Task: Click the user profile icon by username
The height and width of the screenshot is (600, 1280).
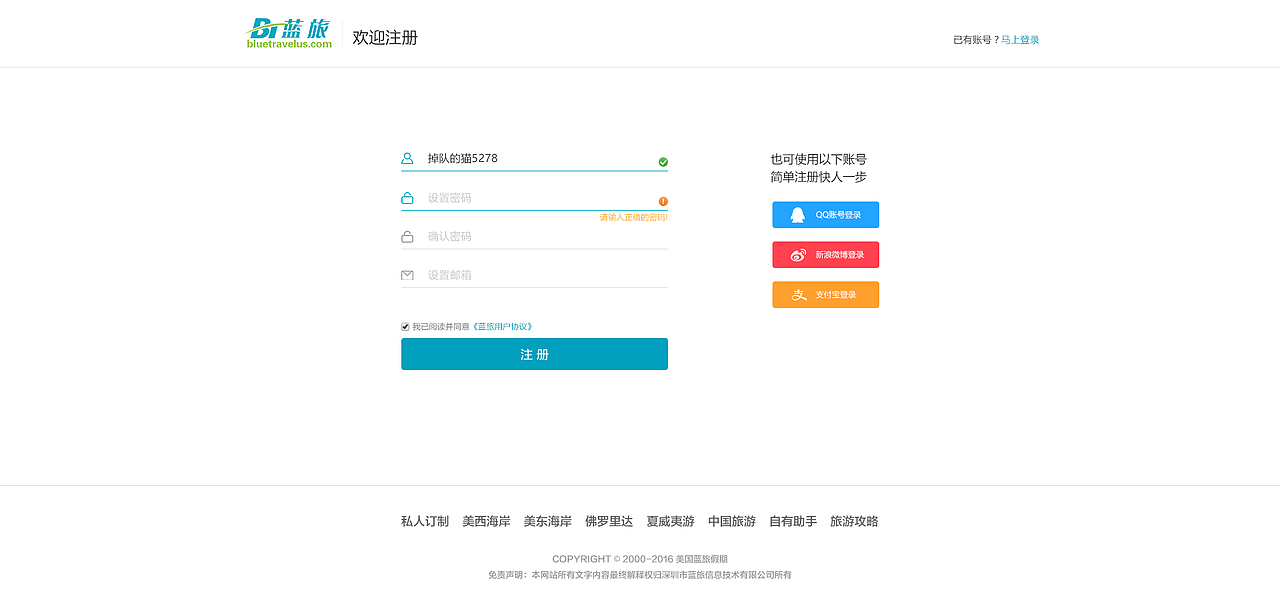Action: (x=407, y=158)
